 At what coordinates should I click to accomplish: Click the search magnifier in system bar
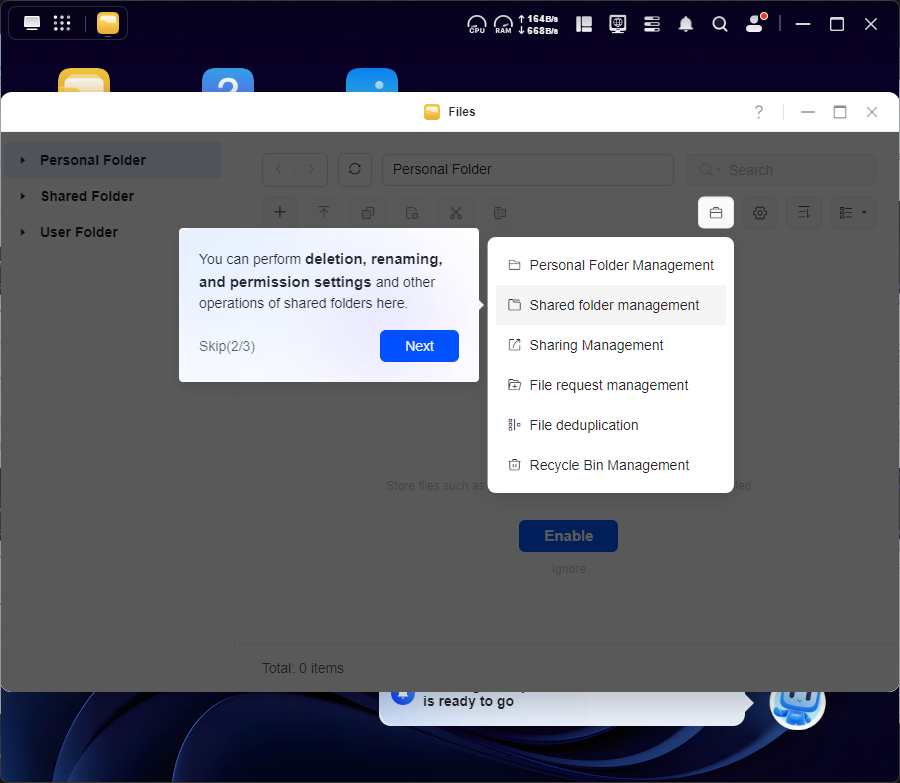click(720, 24)
